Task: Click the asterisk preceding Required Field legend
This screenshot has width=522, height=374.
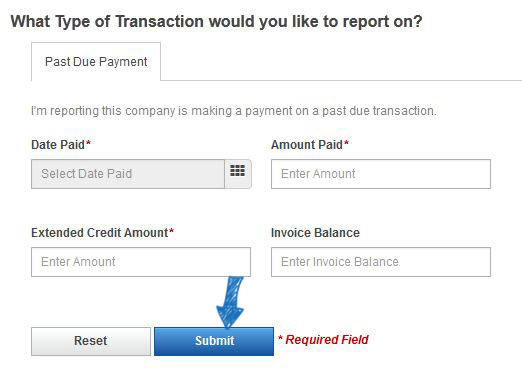Action: [x=281, y=338]
